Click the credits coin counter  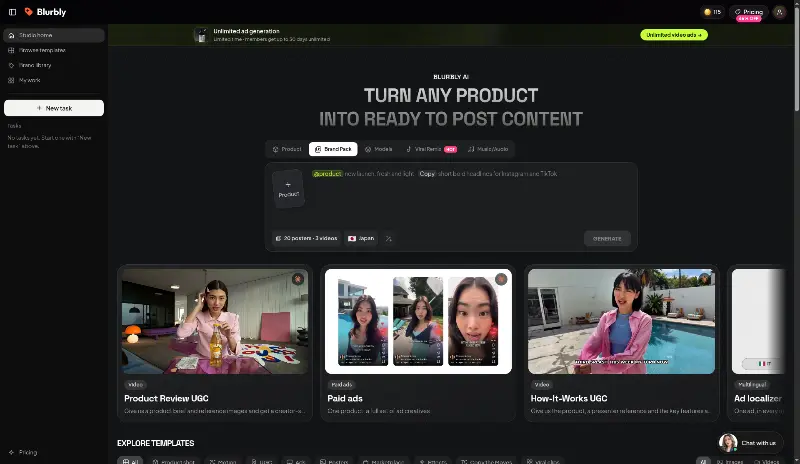[x=712, y=12]
